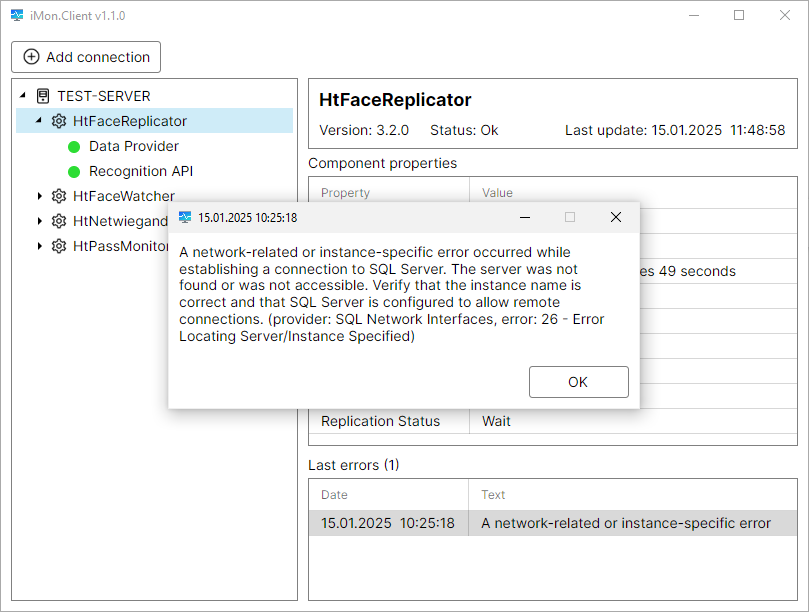Minimize the error message dialog
The height and width of the screenshot is (612, 809).
coord(524,217)
